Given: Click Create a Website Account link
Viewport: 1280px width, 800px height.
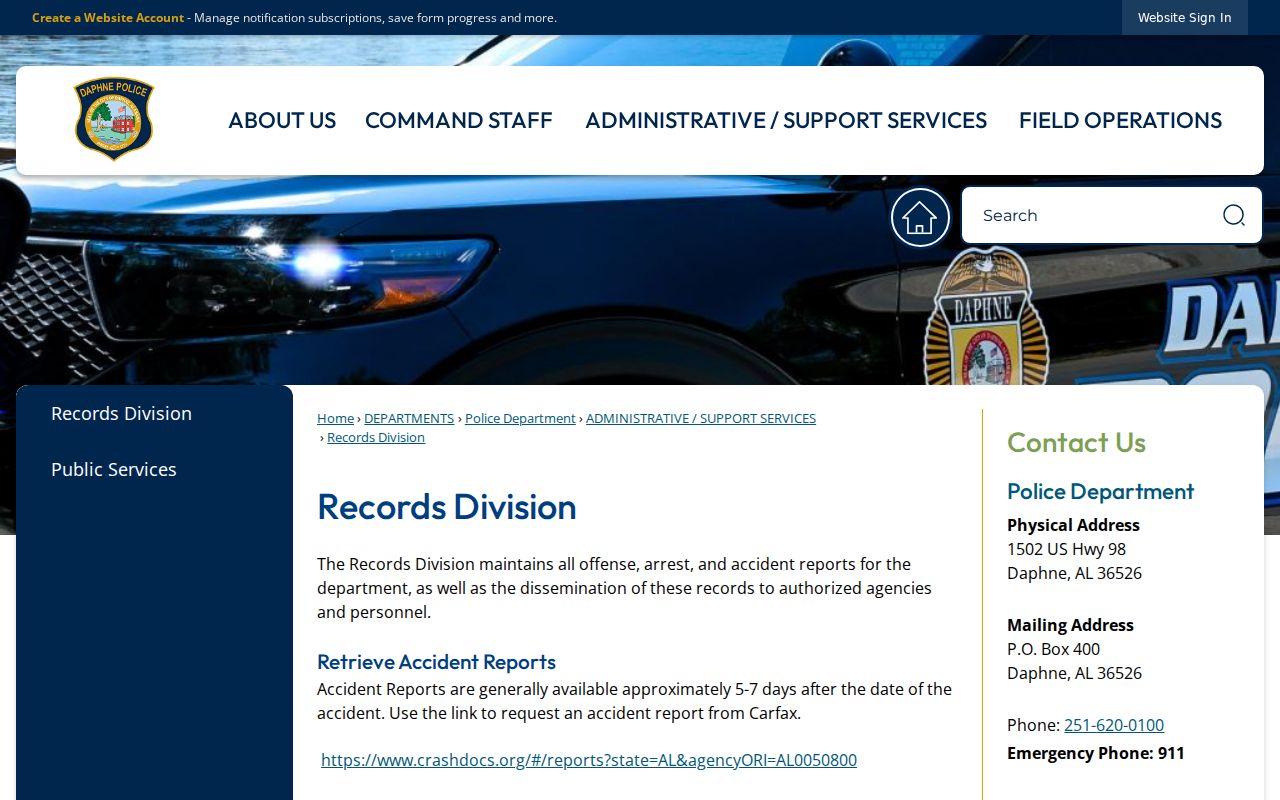Looking at the screenshot, I should coord(108,18).
